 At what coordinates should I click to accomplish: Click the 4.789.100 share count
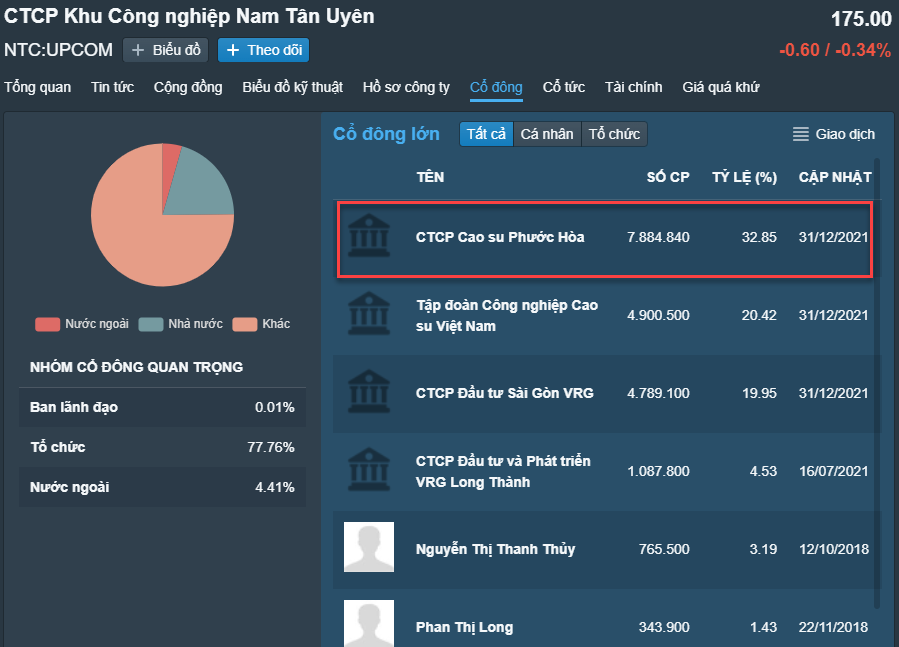click(x=658, y=393)
